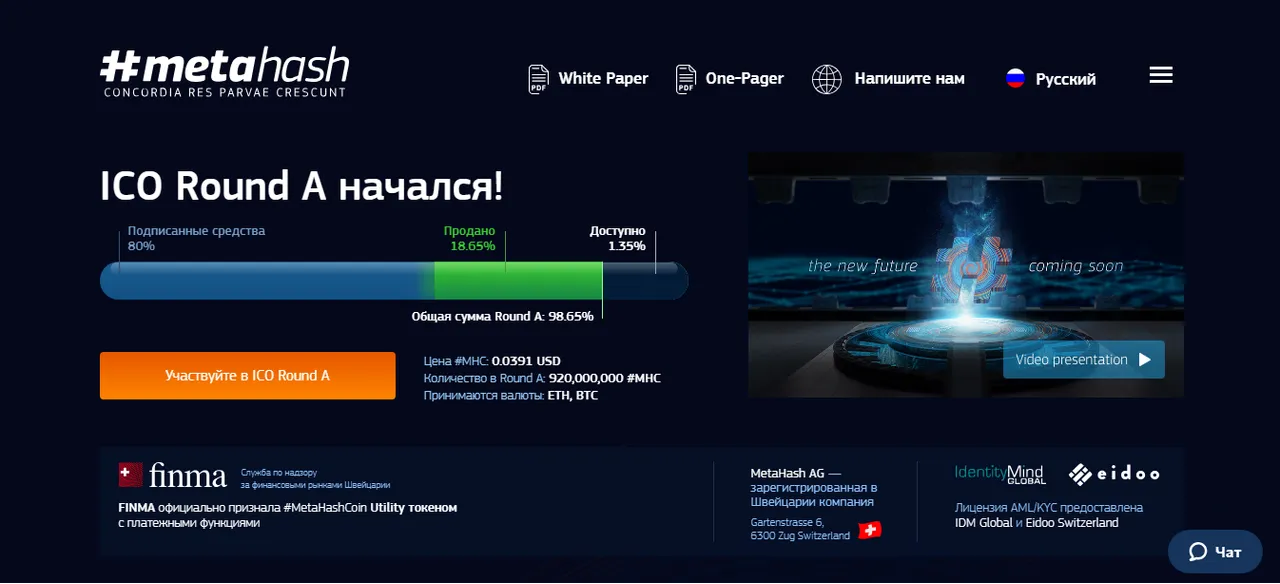Play the Video presentation button
Image resolution: width=1280 pixels, height=584 pixels.
click(x=1084, y=360)
